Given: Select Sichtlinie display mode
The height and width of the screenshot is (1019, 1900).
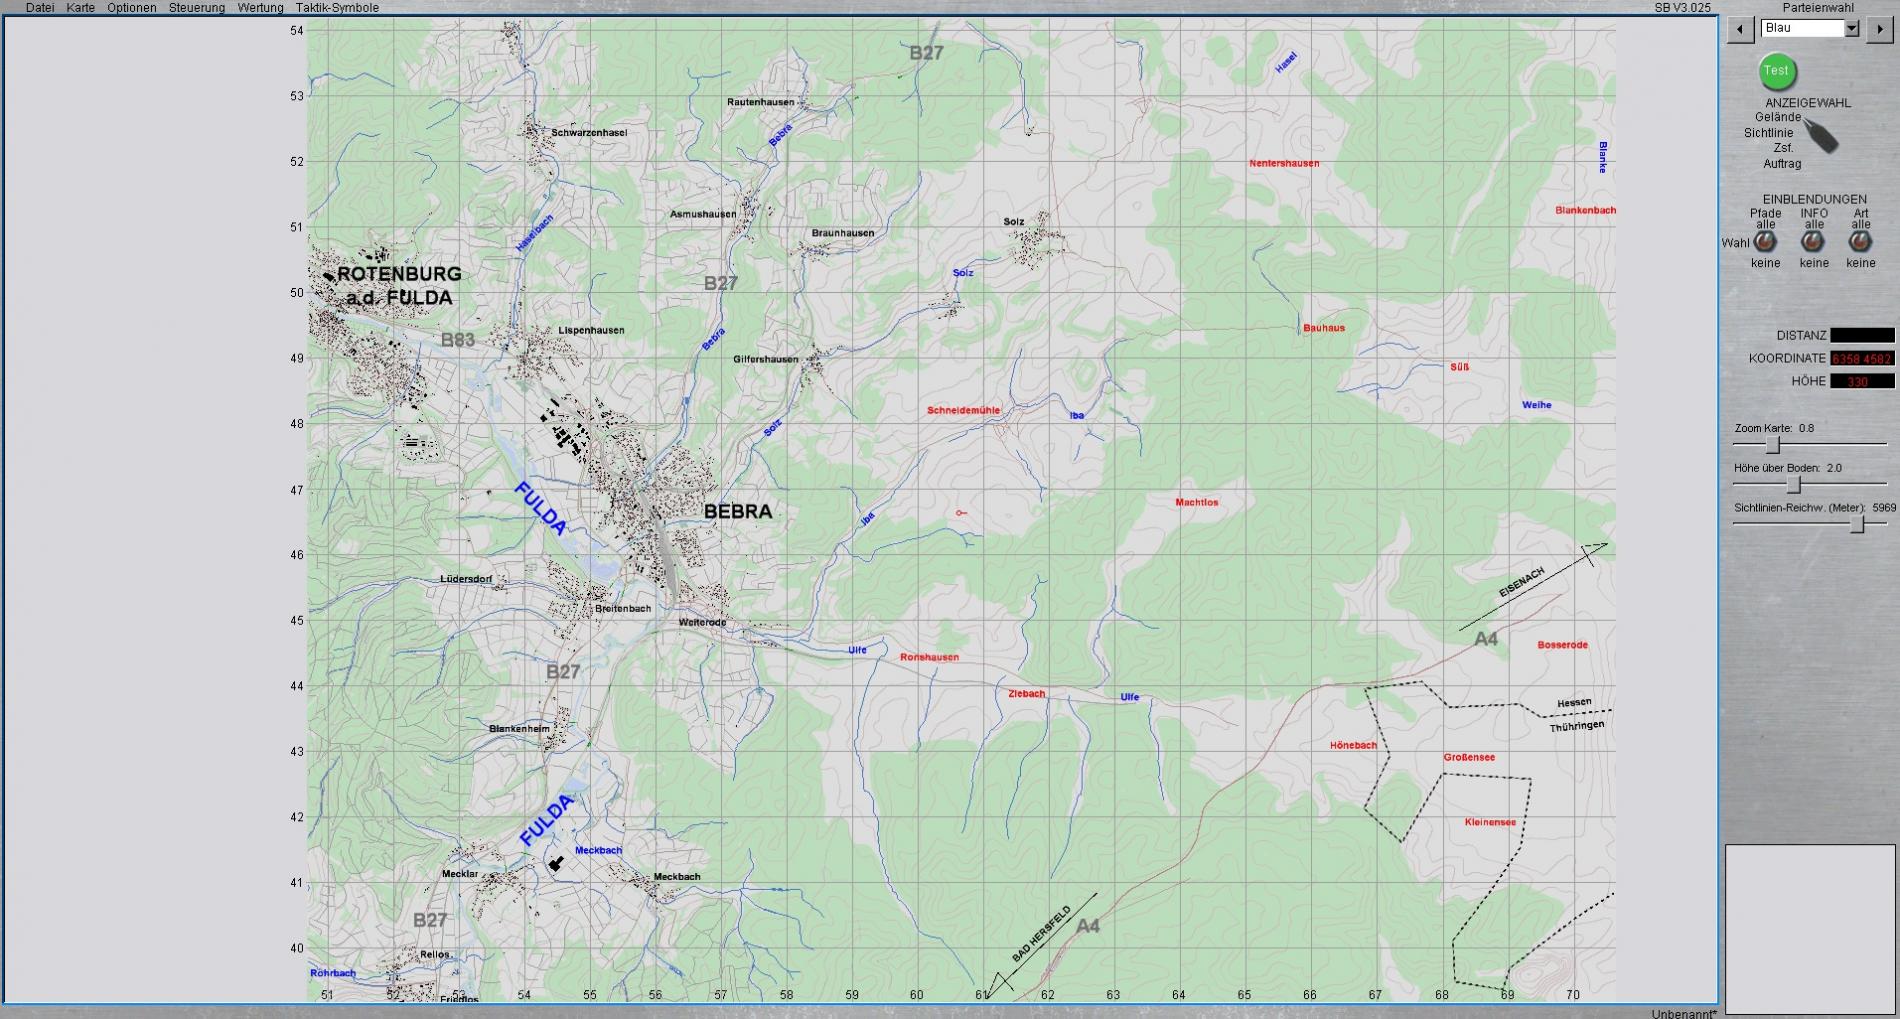Looking at the screenshot, I should [1768, 133].
